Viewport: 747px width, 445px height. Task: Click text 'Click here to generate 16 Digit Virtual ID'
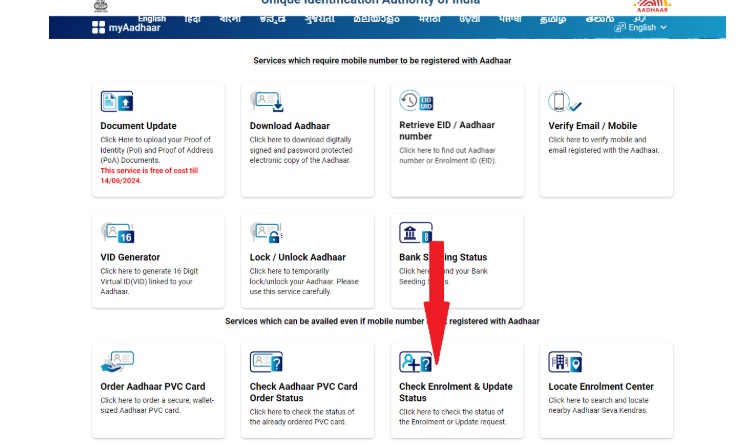click(149, 281)
